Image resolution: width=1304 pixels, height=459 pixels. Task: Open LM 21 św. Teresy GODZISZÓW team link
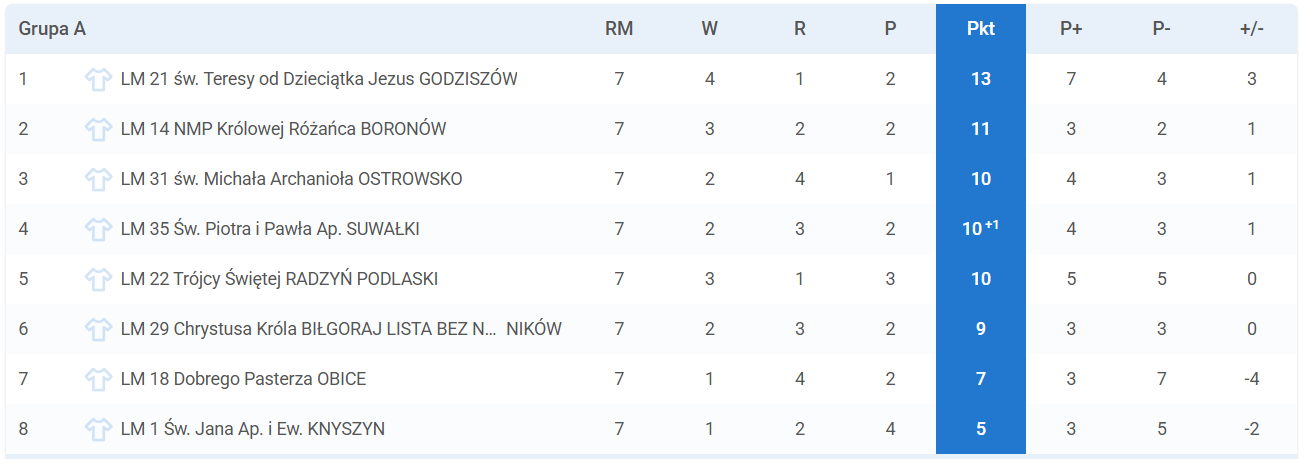(319, 79)
